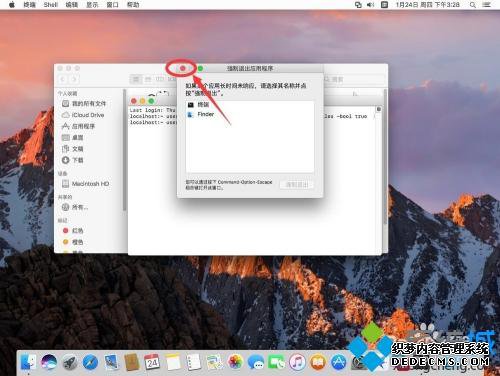Screen dimensions: 500x376
Task: Open Safari compass icon in Dock
Action: [x=90, y=362]
